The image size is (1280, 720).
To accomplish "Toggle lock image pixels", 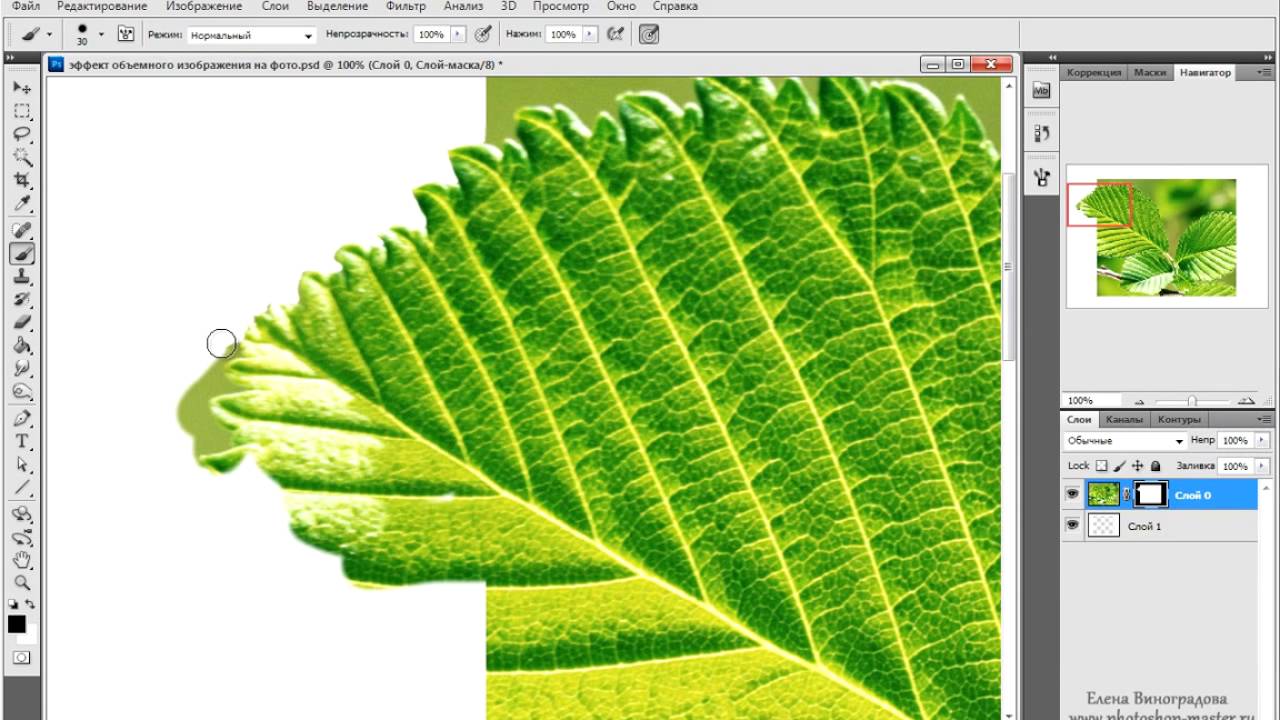I will [1120, 466].
